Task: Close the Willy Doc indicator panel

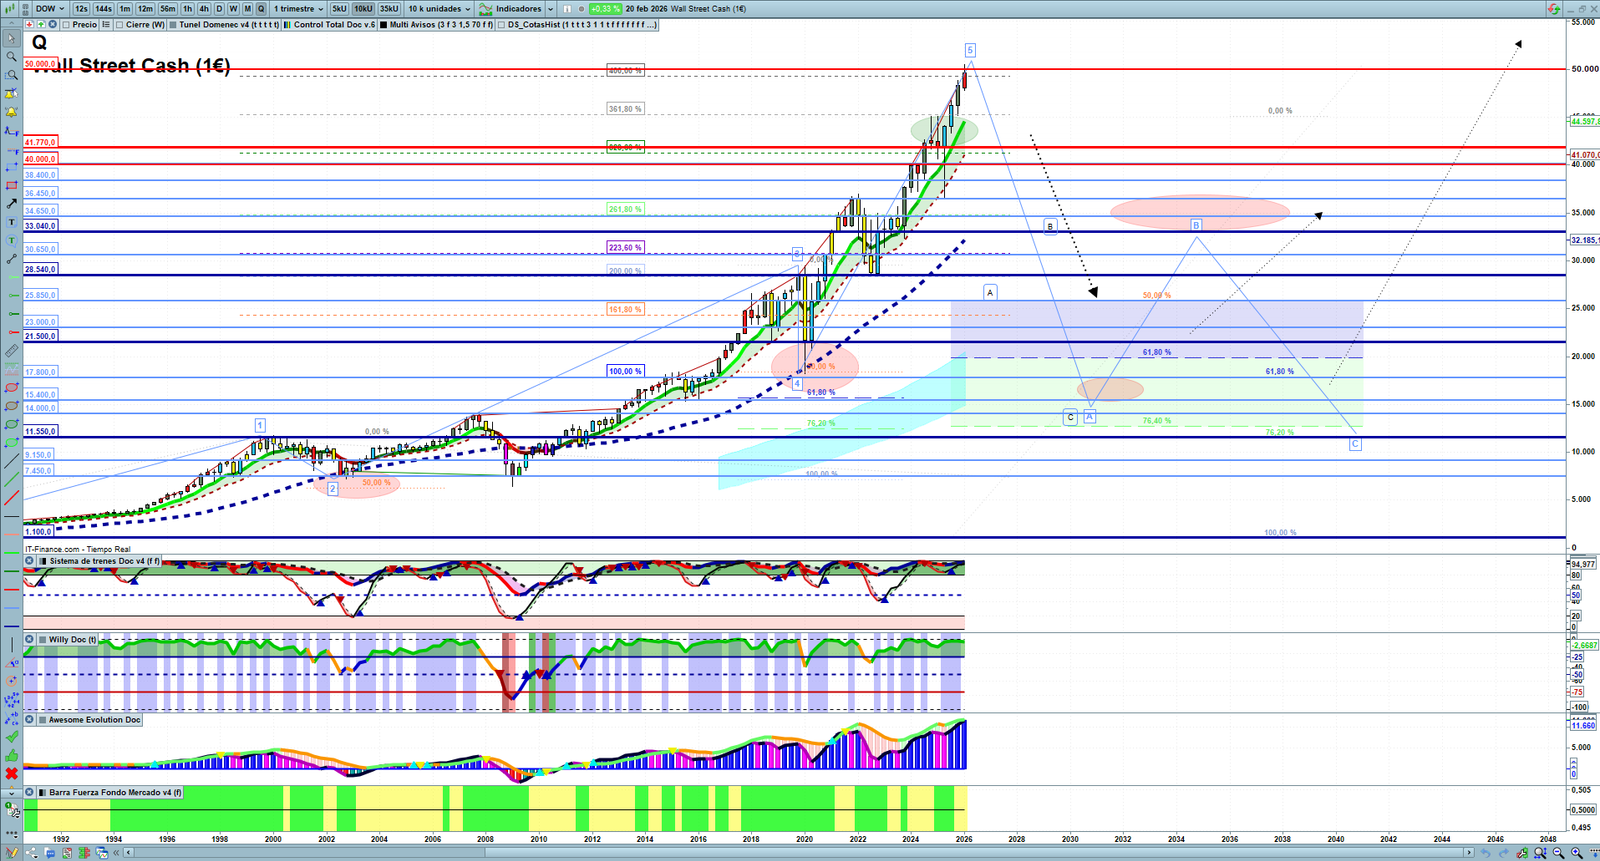Action: coord(30,640)
